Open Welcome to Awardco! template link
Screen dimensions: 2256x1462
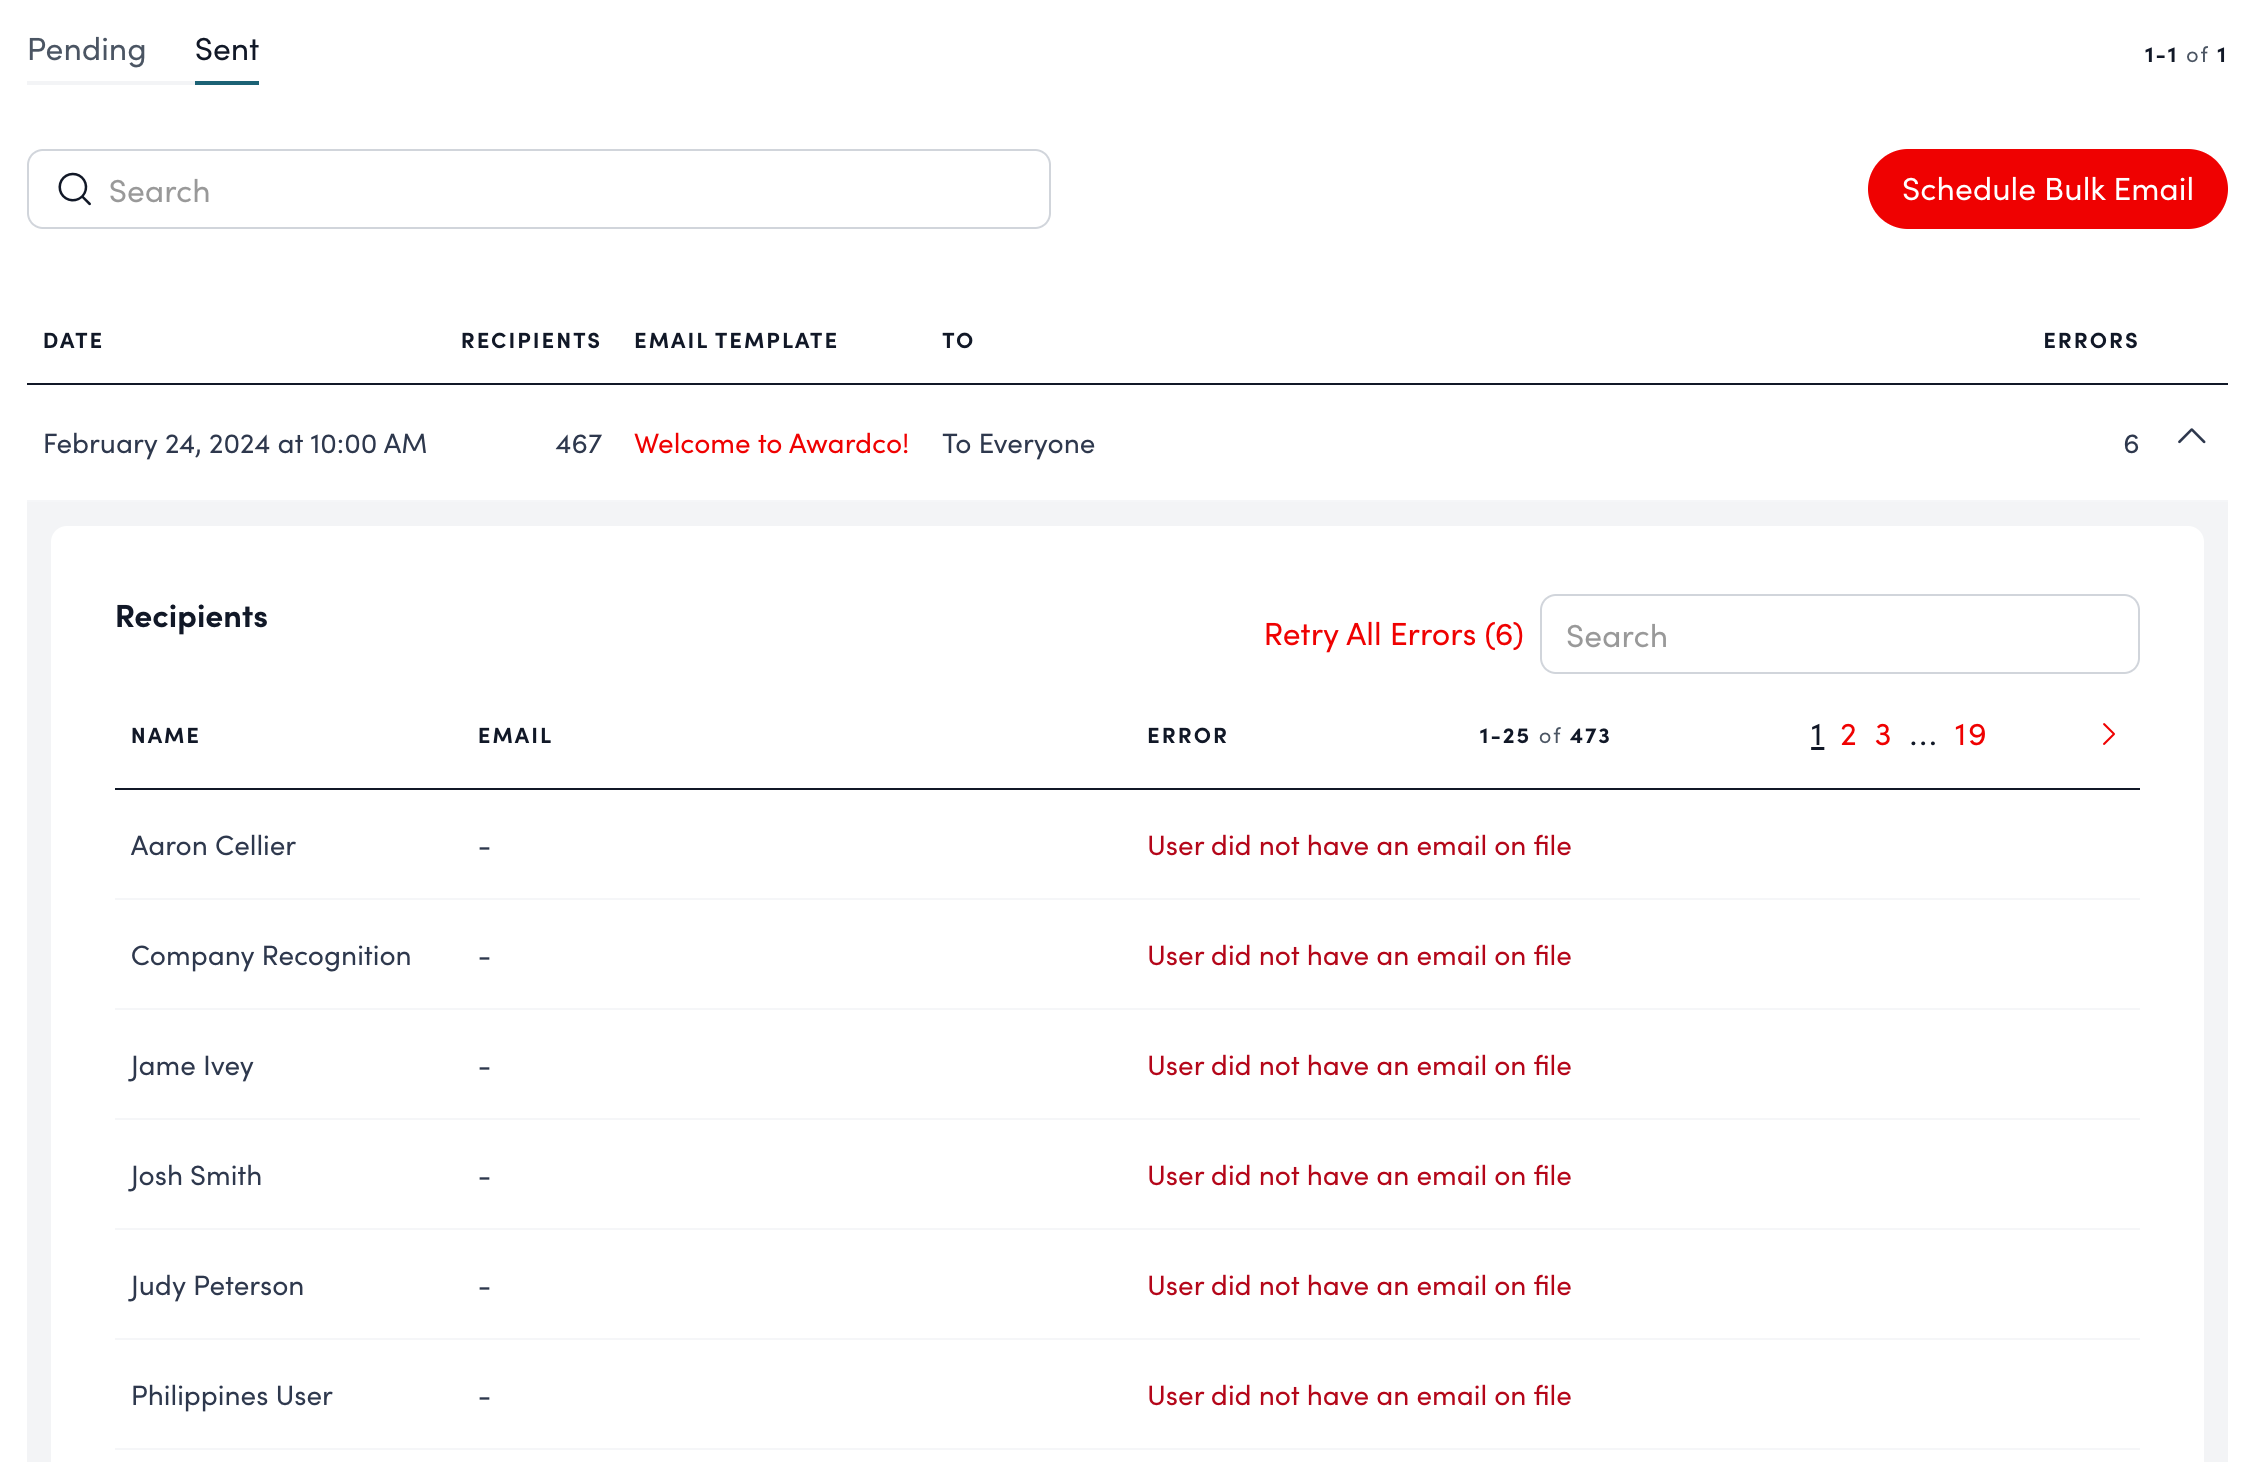click(x=771, y=444)
